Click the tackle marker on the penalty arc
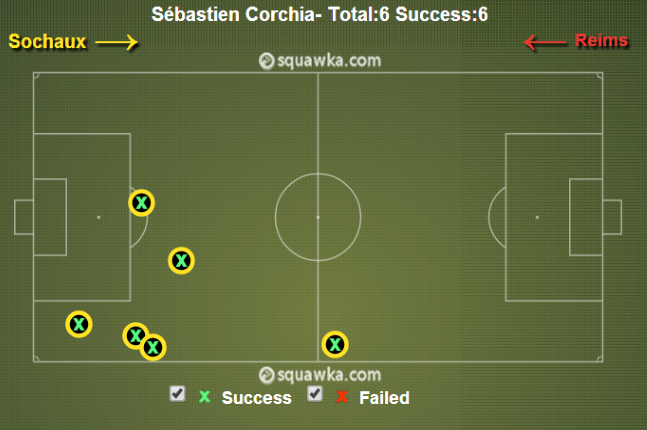 point(142,203)
